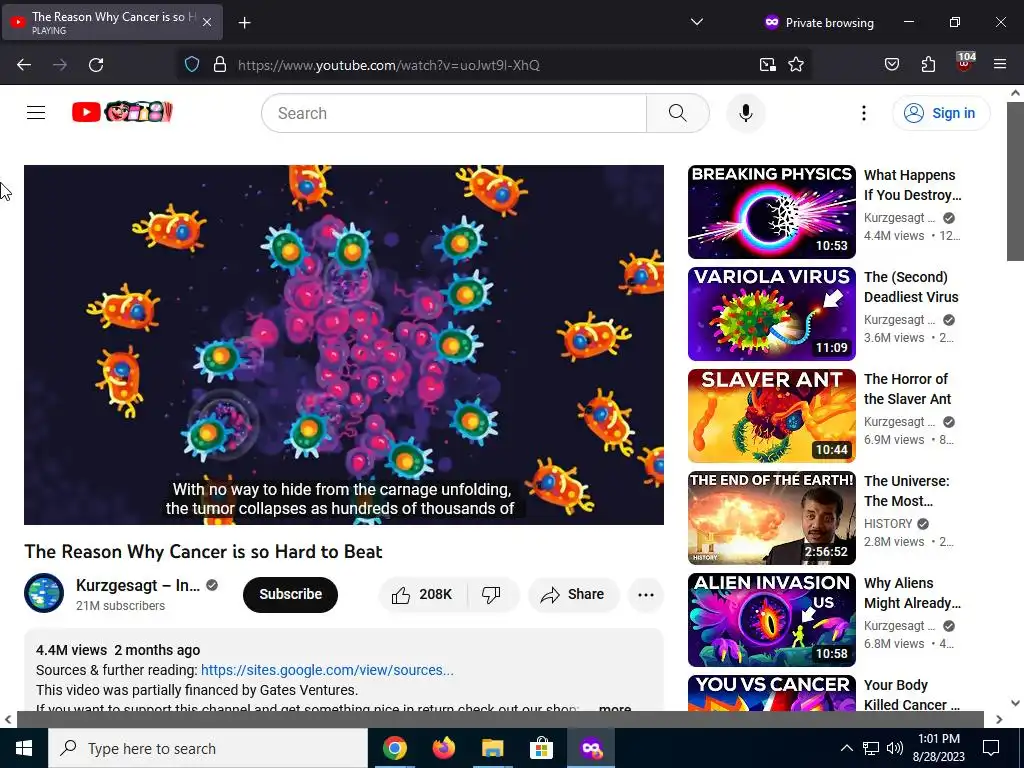
Task: Reload the page in the browser
Action: pos(96,65)
